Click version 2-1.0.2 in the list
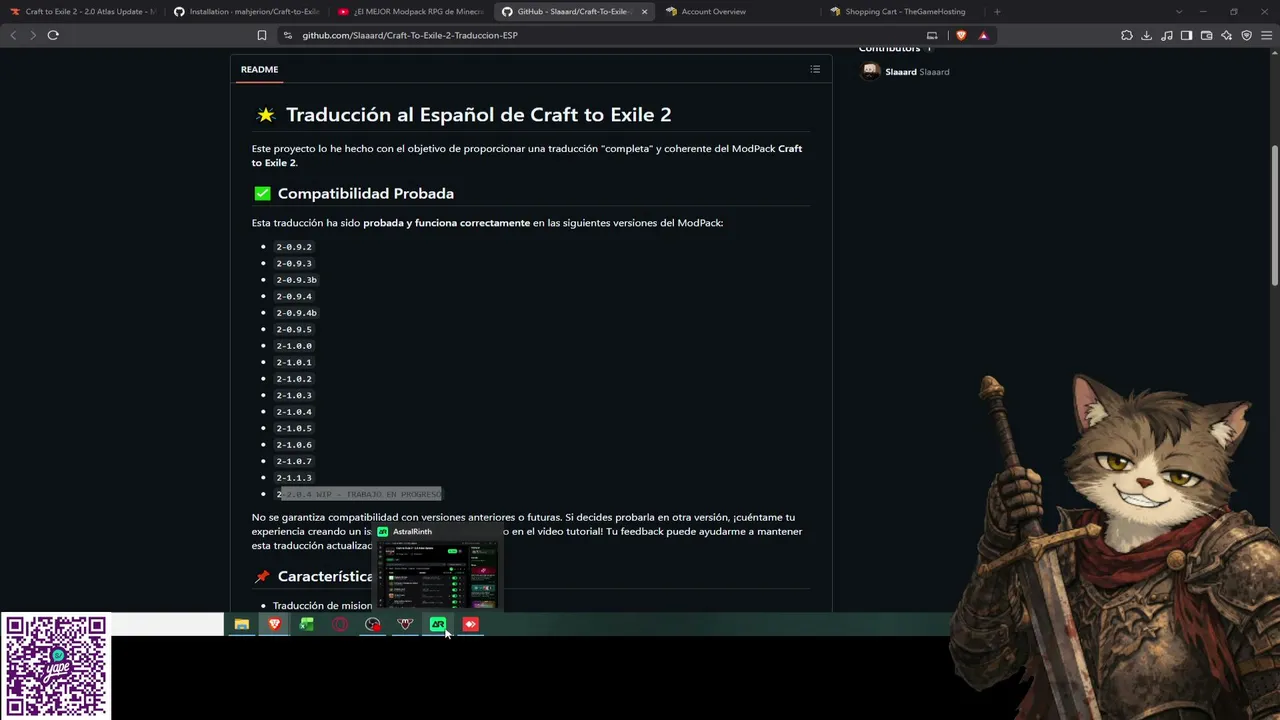Image resolution: width=1280 pixels, height=720 pixels. tap(294, 379)
